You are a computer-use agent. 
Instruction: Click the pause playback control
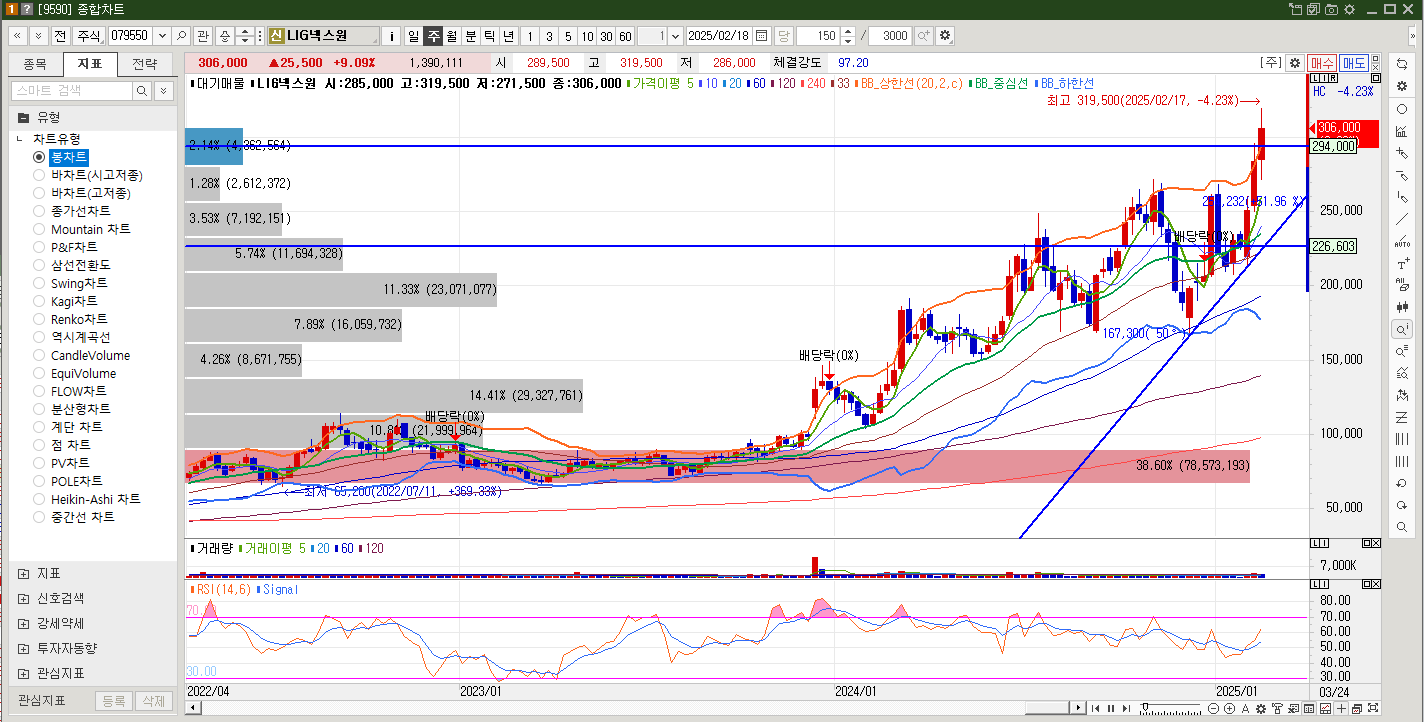tap(1110, 708)
